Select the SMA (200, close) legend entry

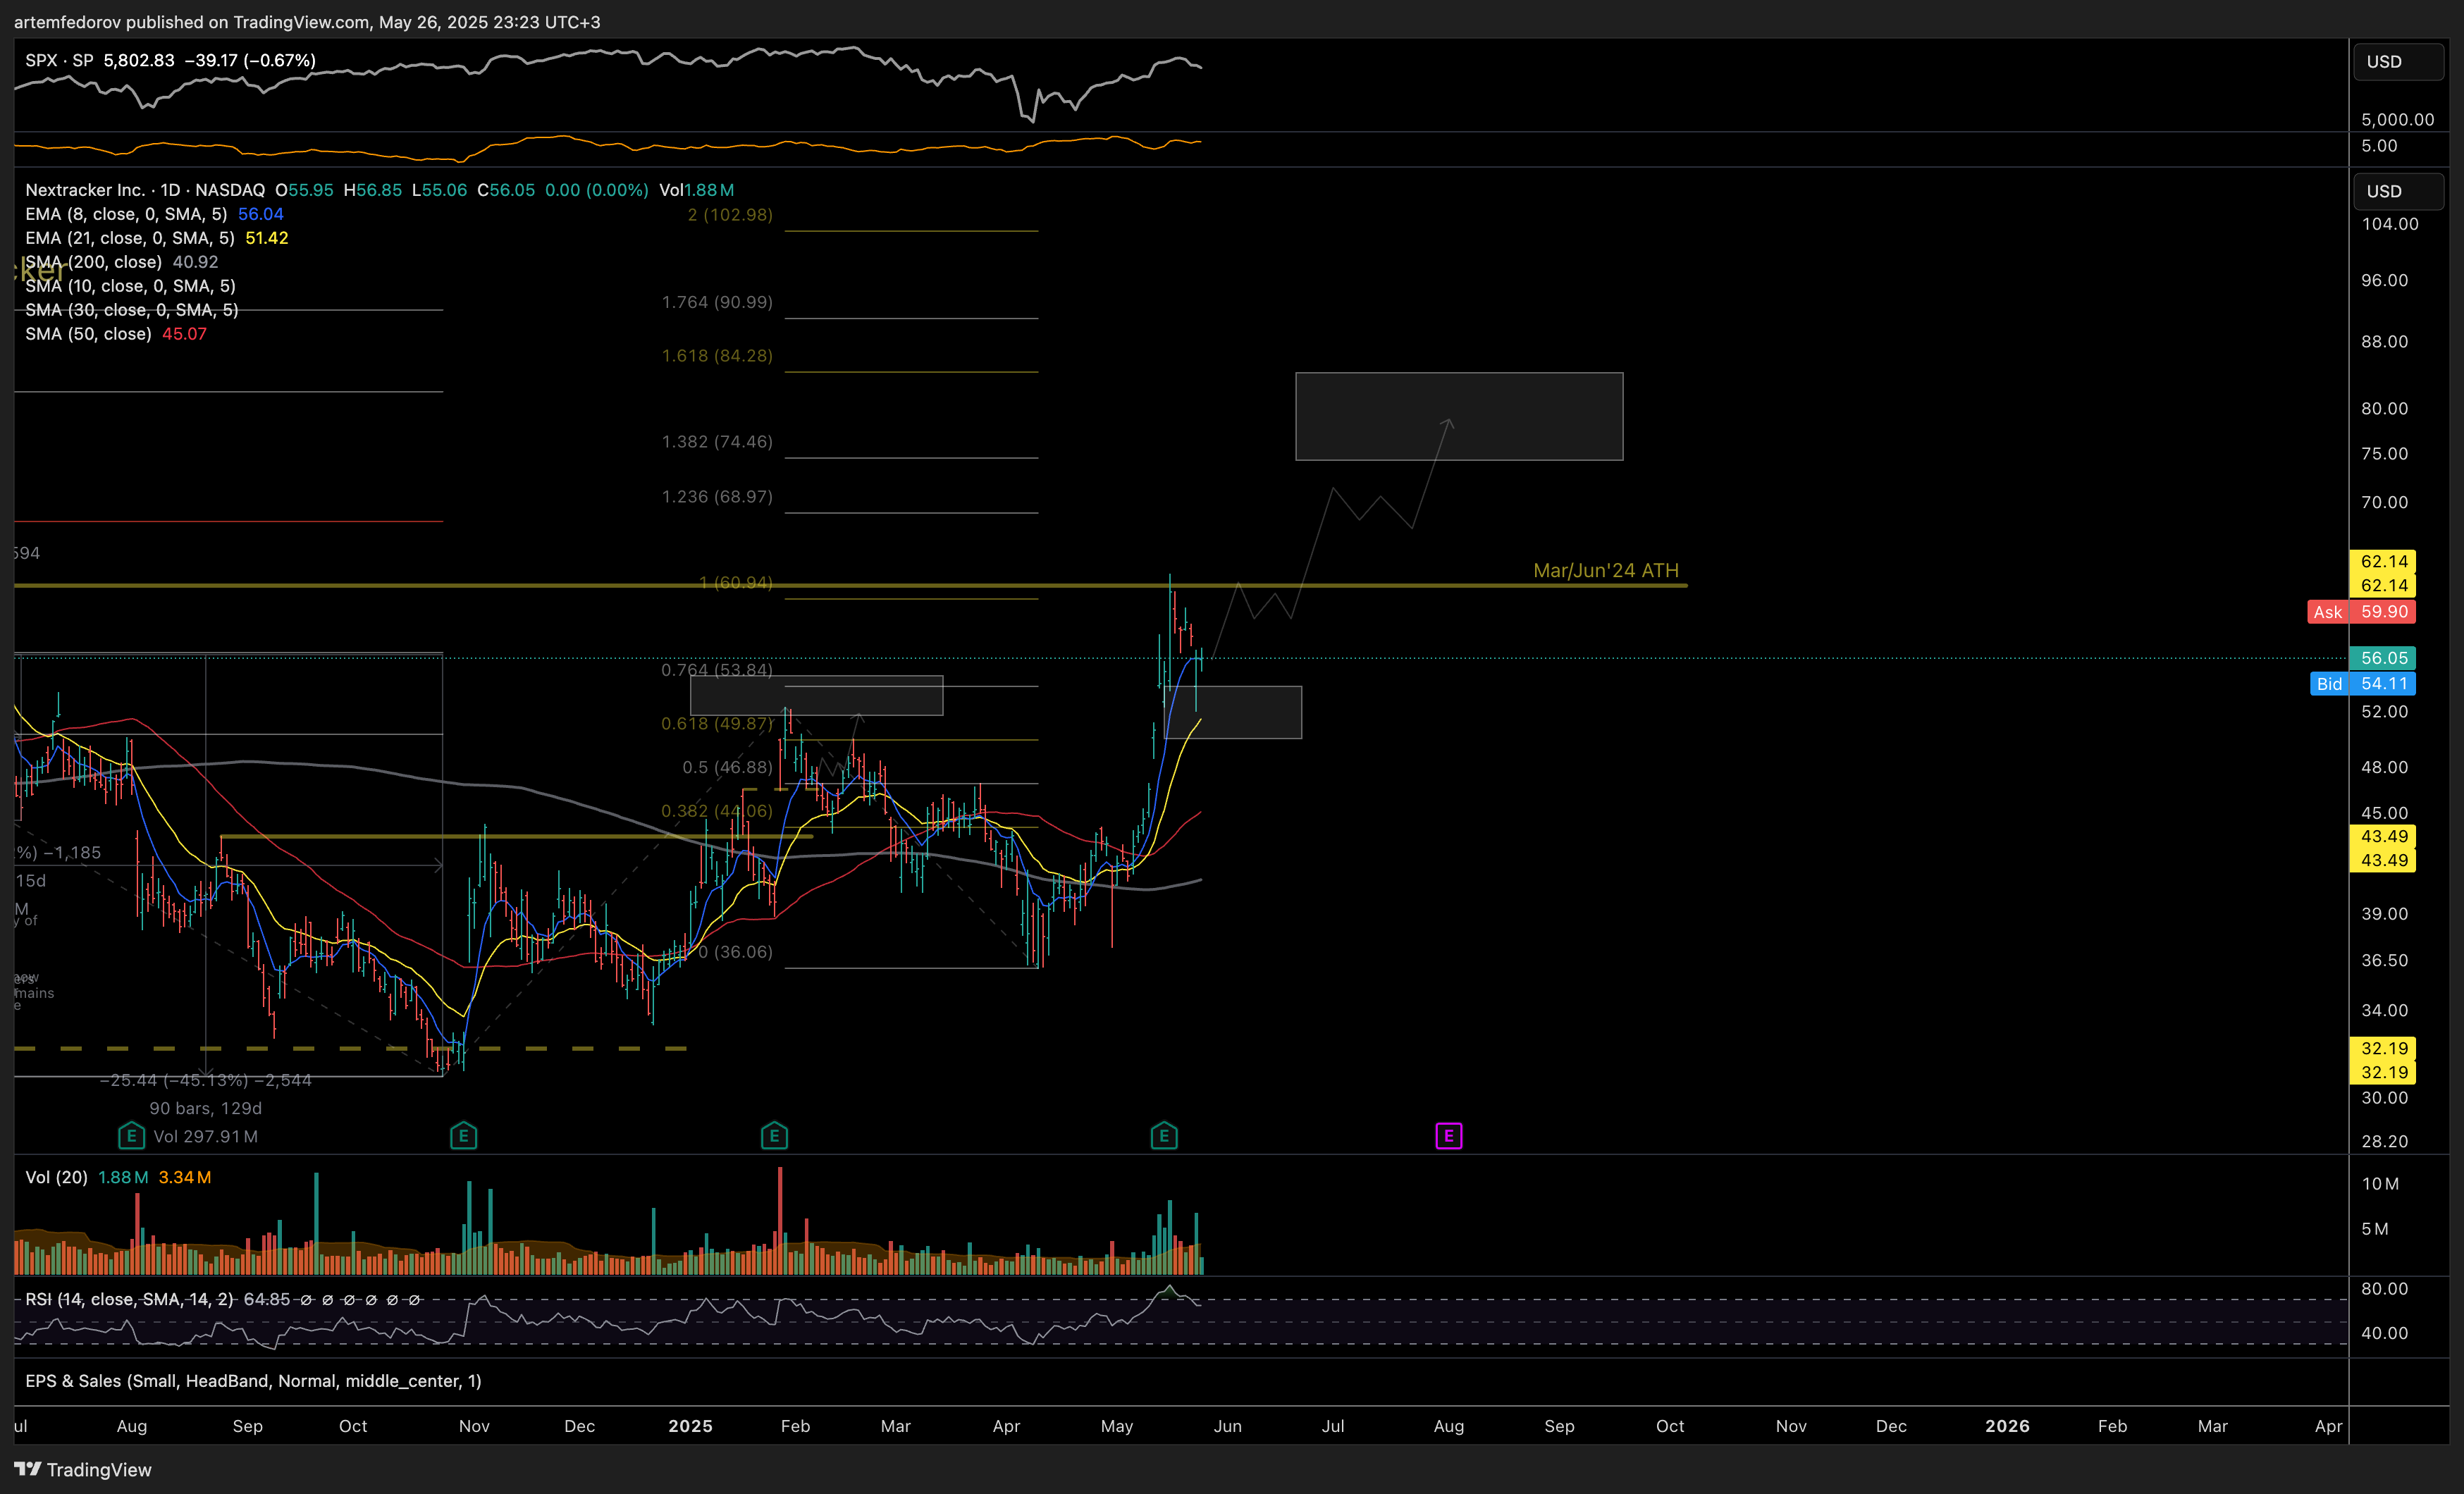pyautogui.click(x=93, y=262)
